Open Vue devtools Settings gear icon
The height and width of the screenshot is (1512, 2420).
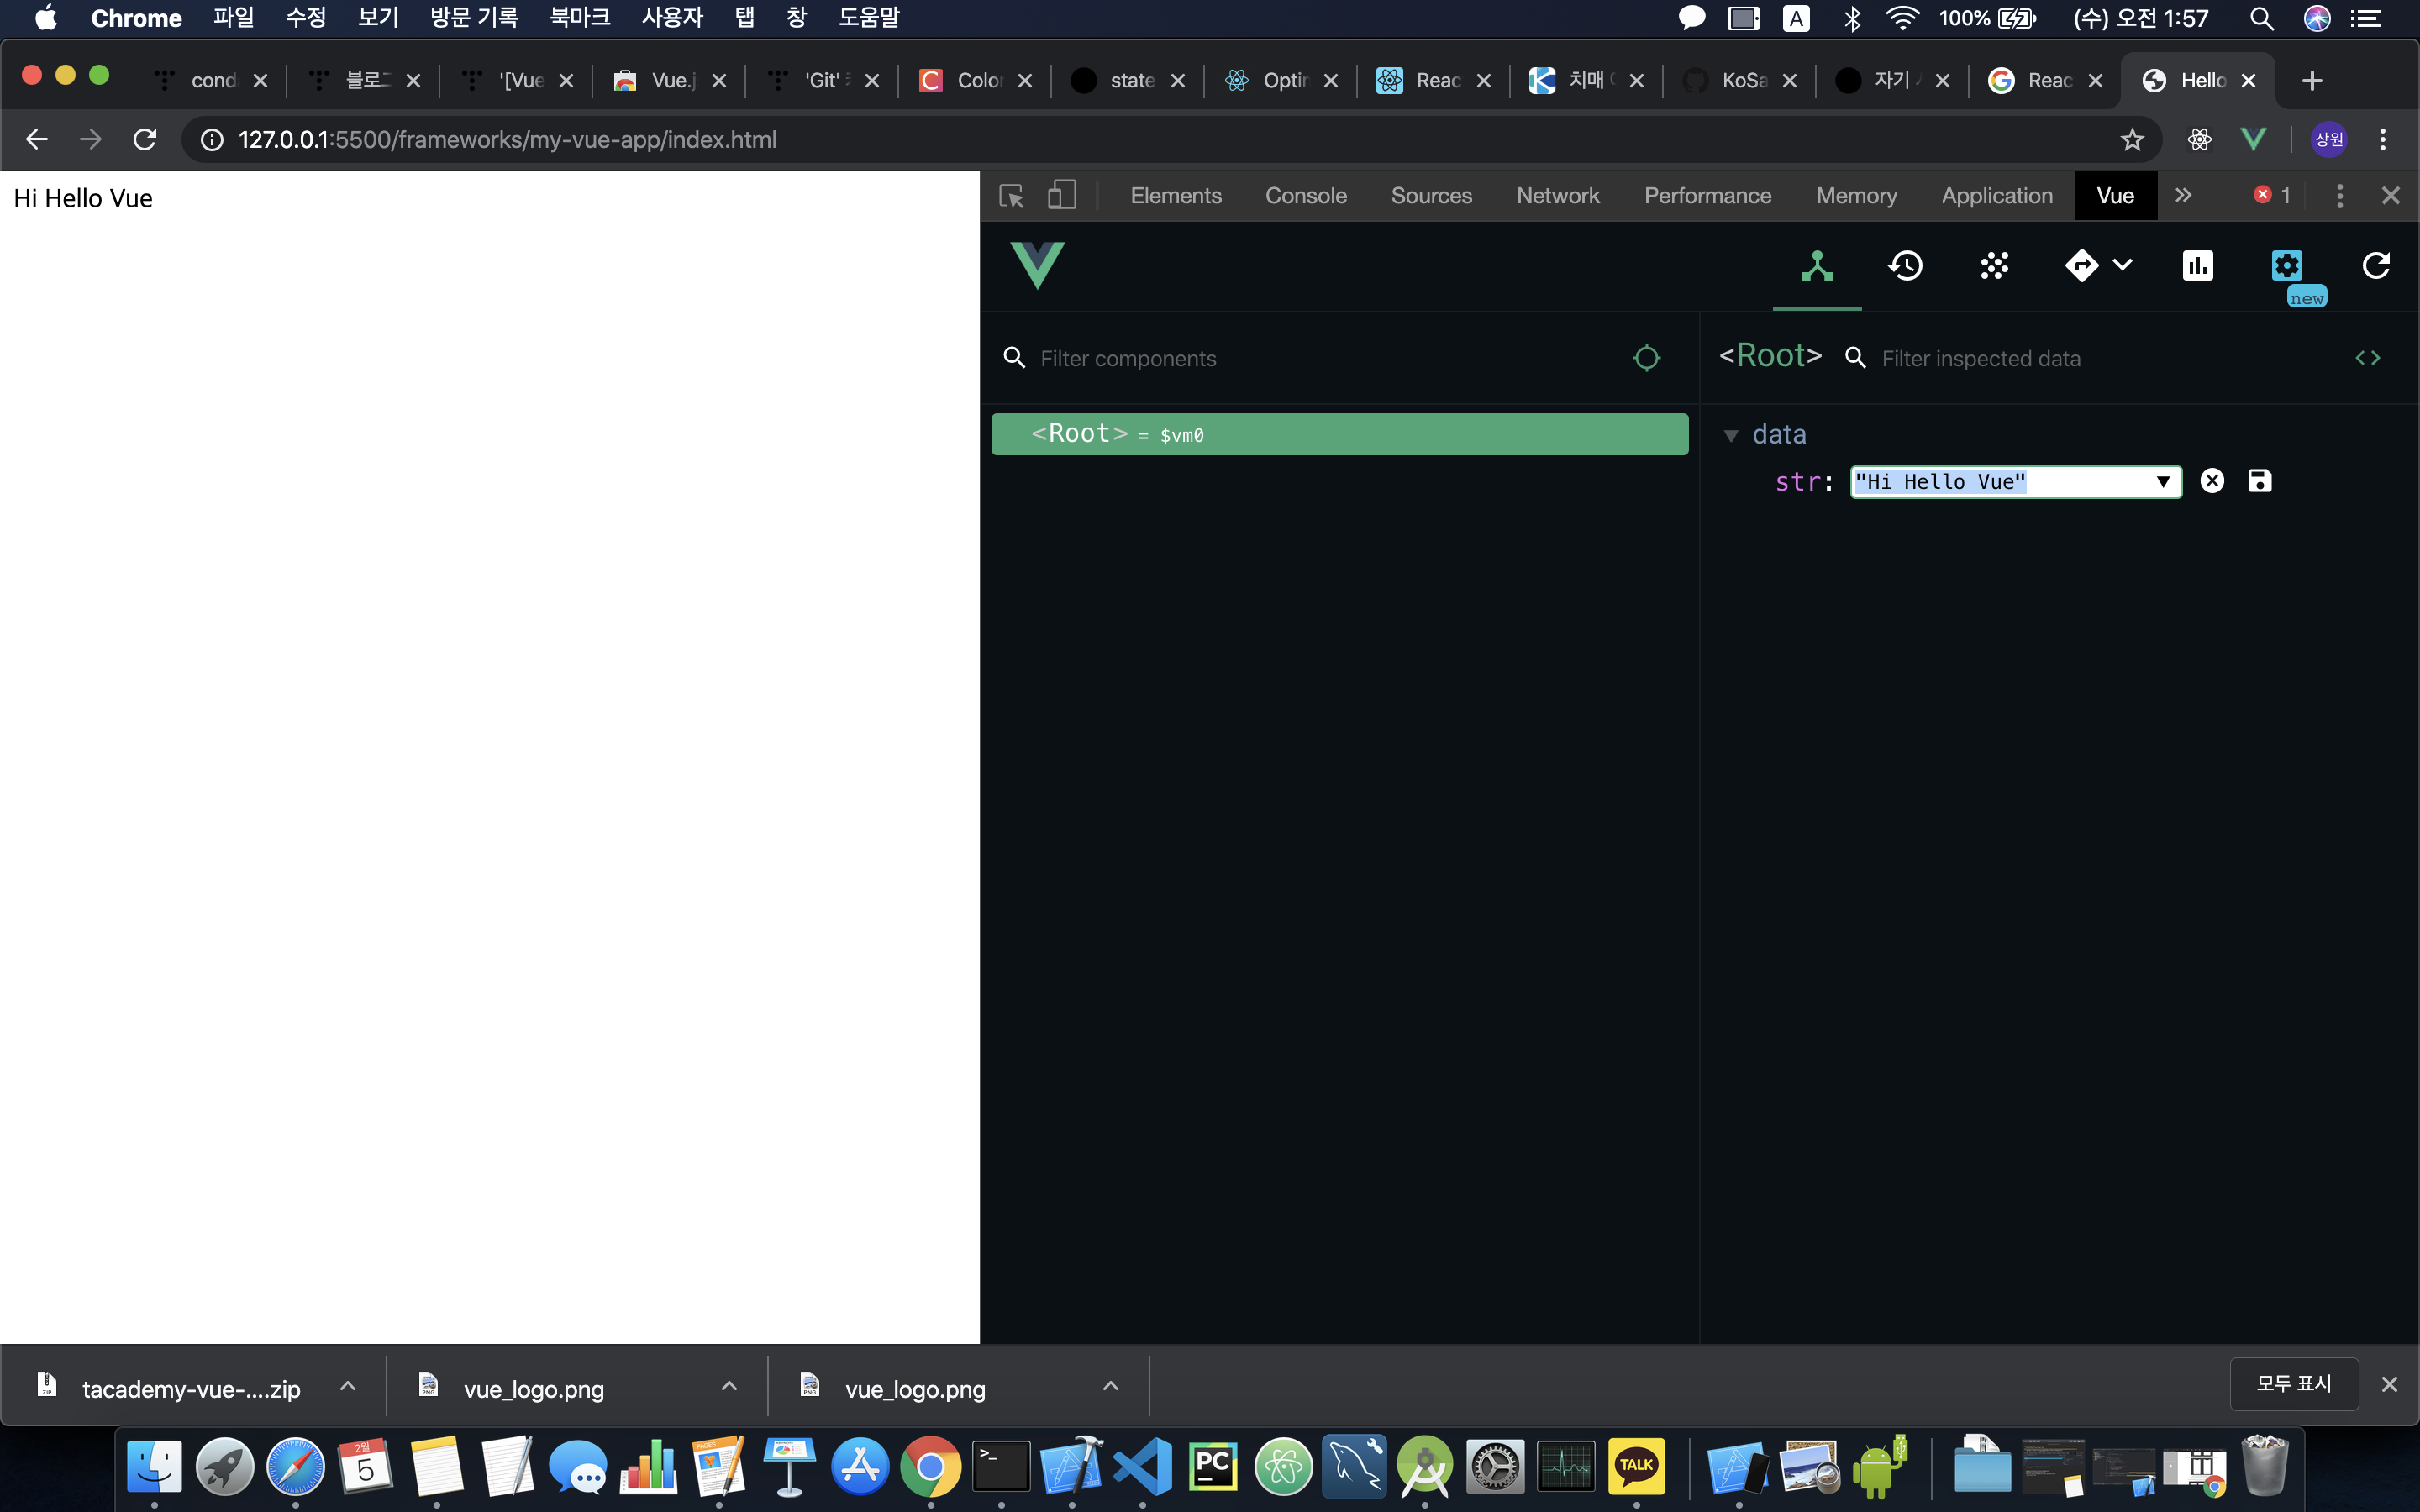[2286, 266]
